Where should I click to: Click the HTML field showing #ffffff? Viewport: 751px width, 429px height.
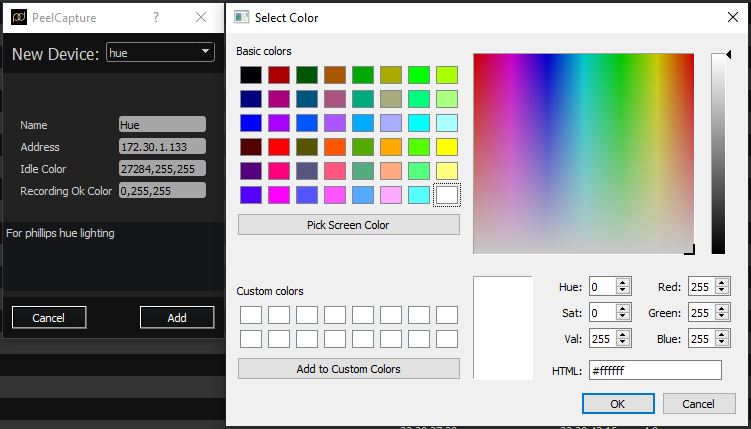pos(655,370)
